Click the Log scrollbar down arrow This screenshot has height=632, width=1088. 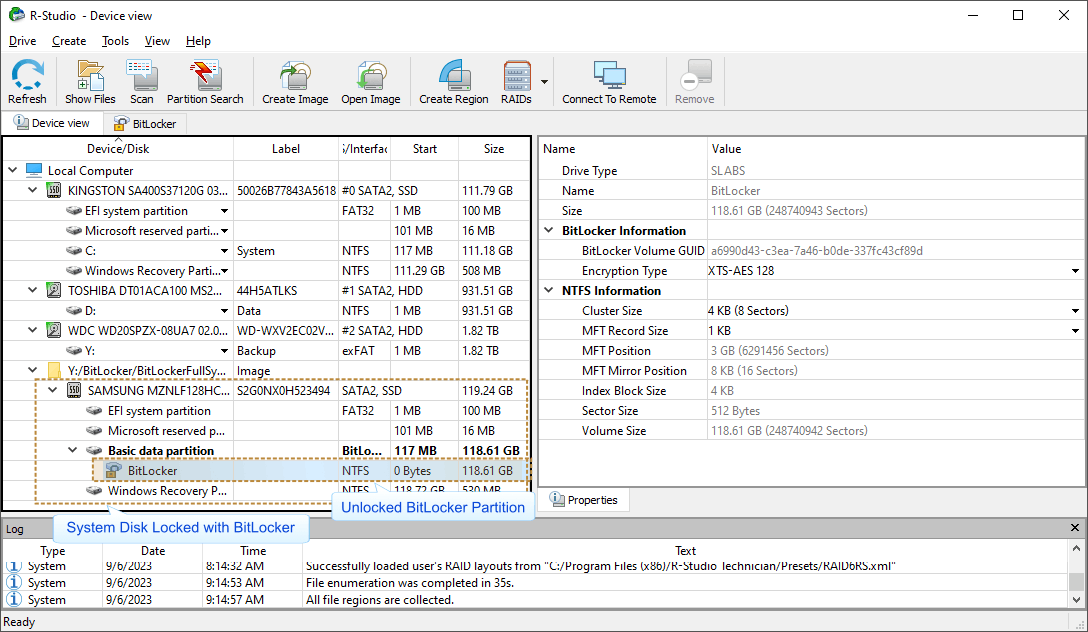tap(1076, 599)
